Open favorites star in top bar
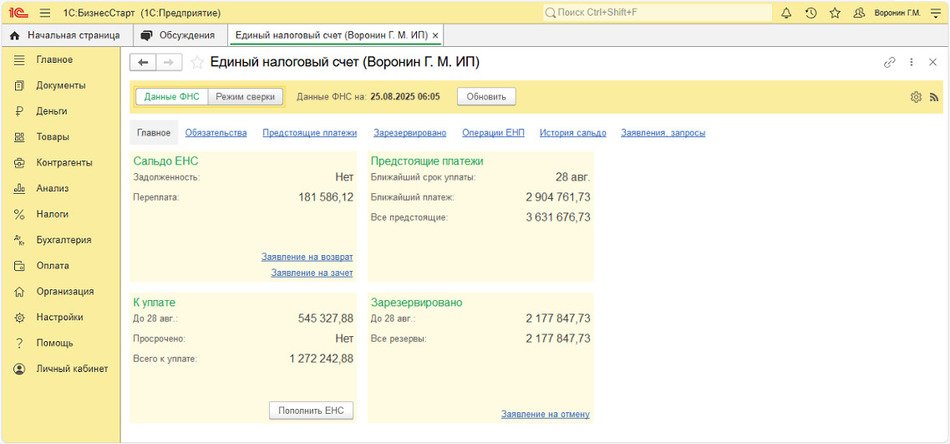The image size is (950, 444). (835, 13)
